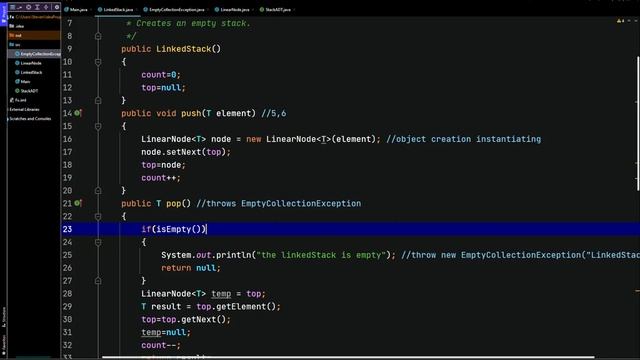640x360 pixels.
Task: Select LinkedStack class in project tree
Action: pos(29,72)
